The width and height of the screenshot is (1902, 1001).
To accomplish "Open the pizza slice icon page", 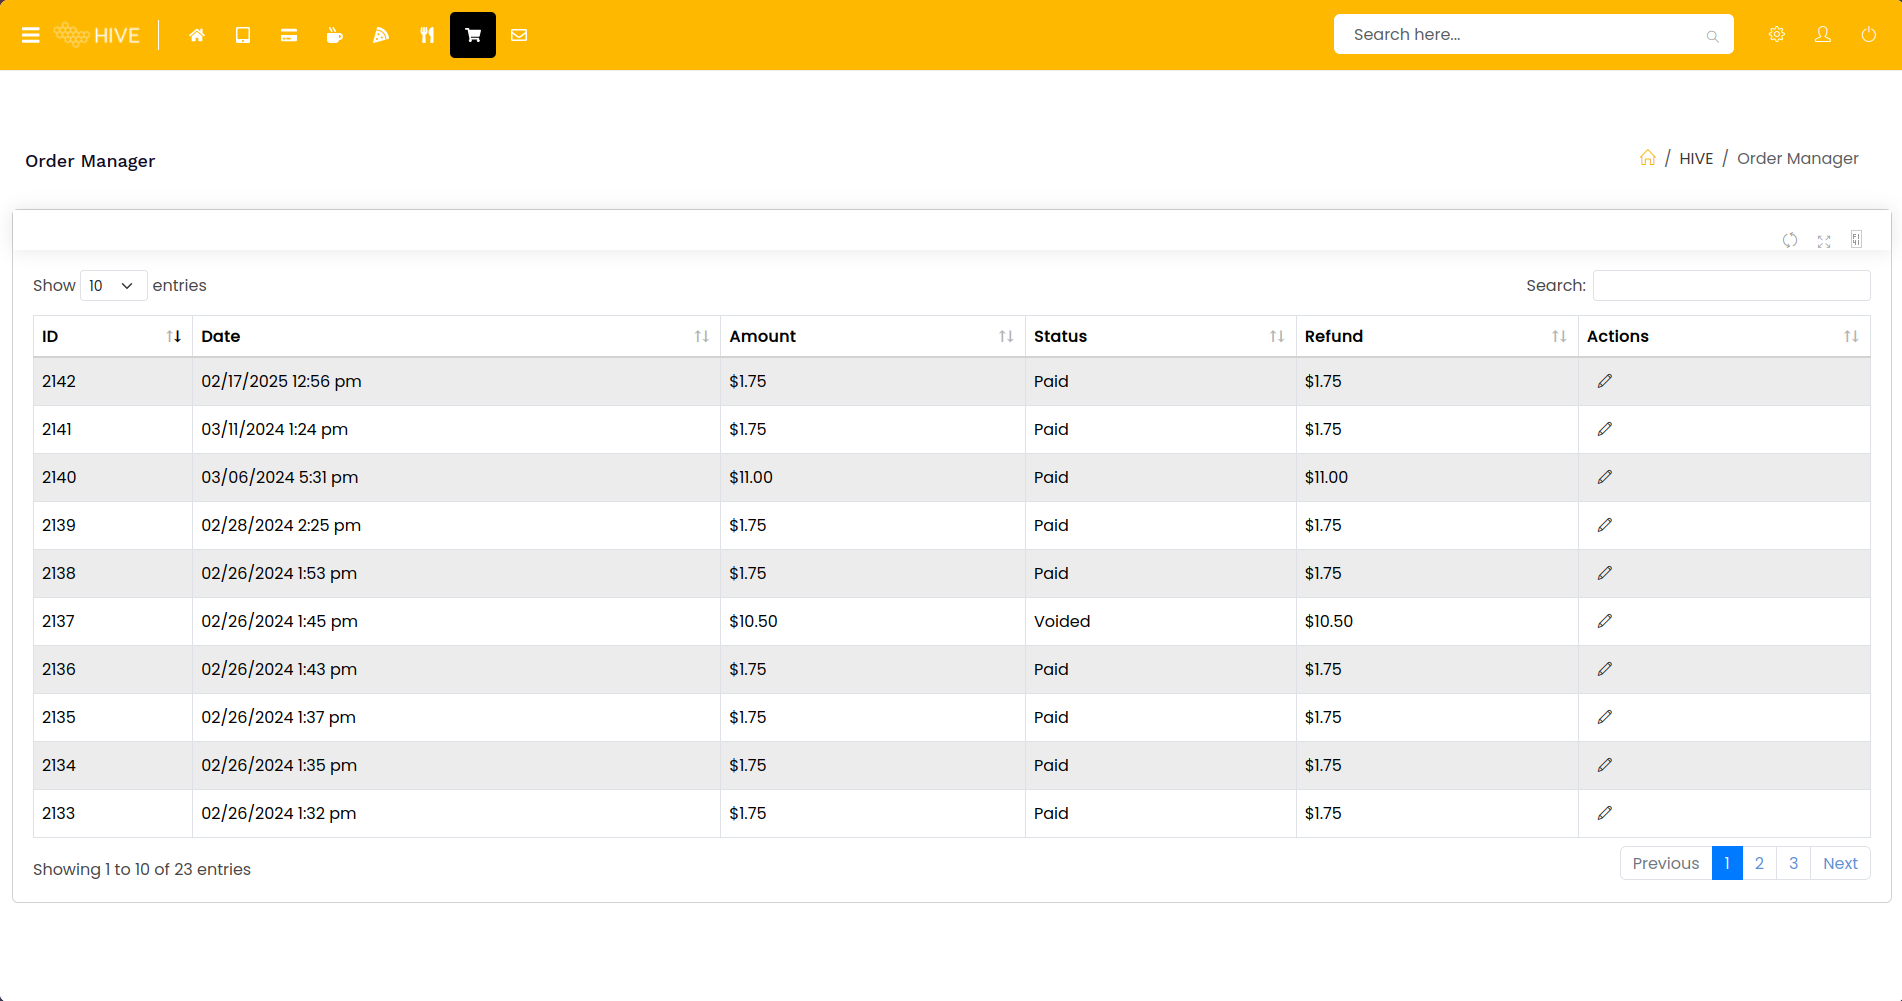I will point(381,35).
